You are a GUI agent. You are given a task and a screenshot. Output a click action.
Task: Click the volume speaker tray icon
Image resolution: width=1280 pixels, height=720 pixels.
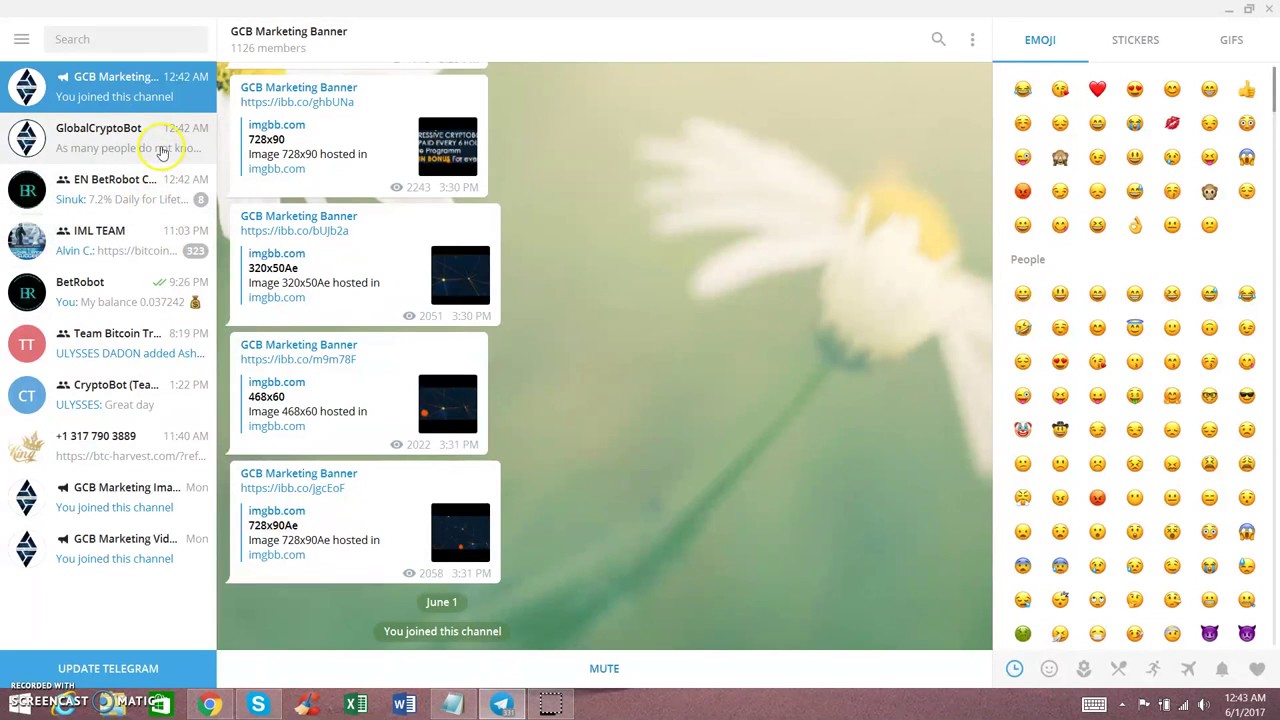tap(1203, 705)
